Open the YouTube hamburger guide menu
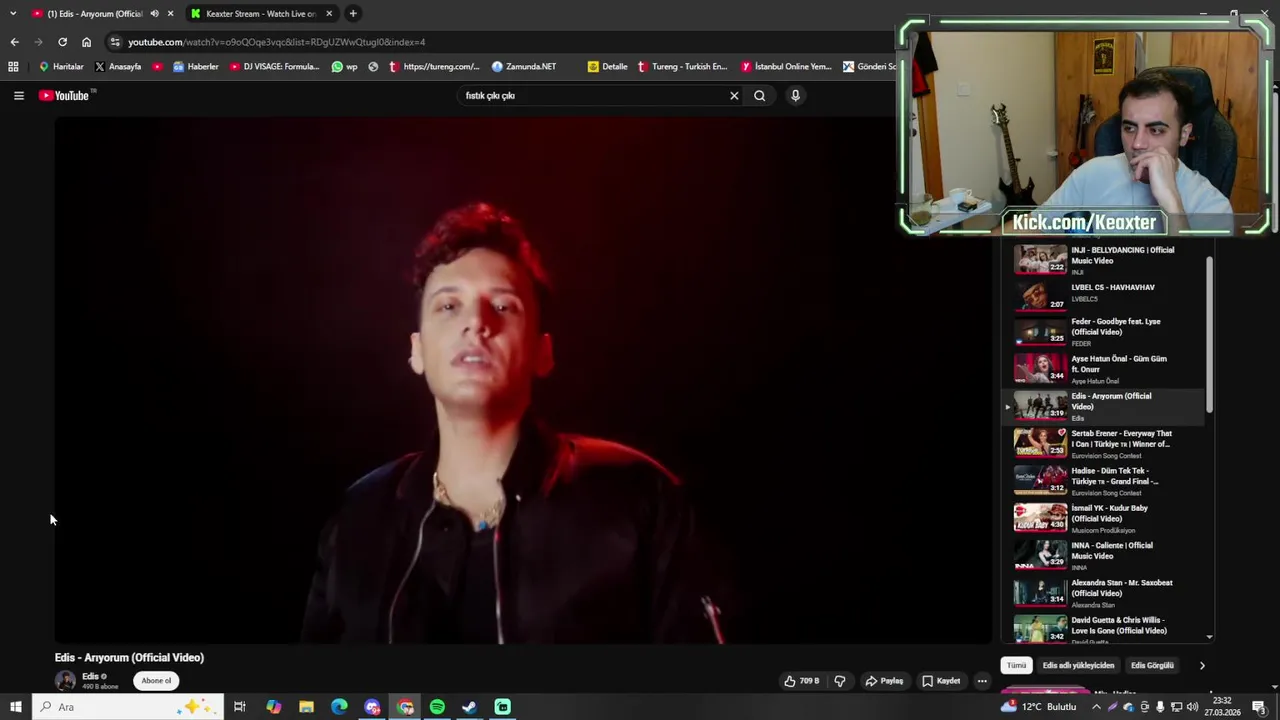 [18, 96]
